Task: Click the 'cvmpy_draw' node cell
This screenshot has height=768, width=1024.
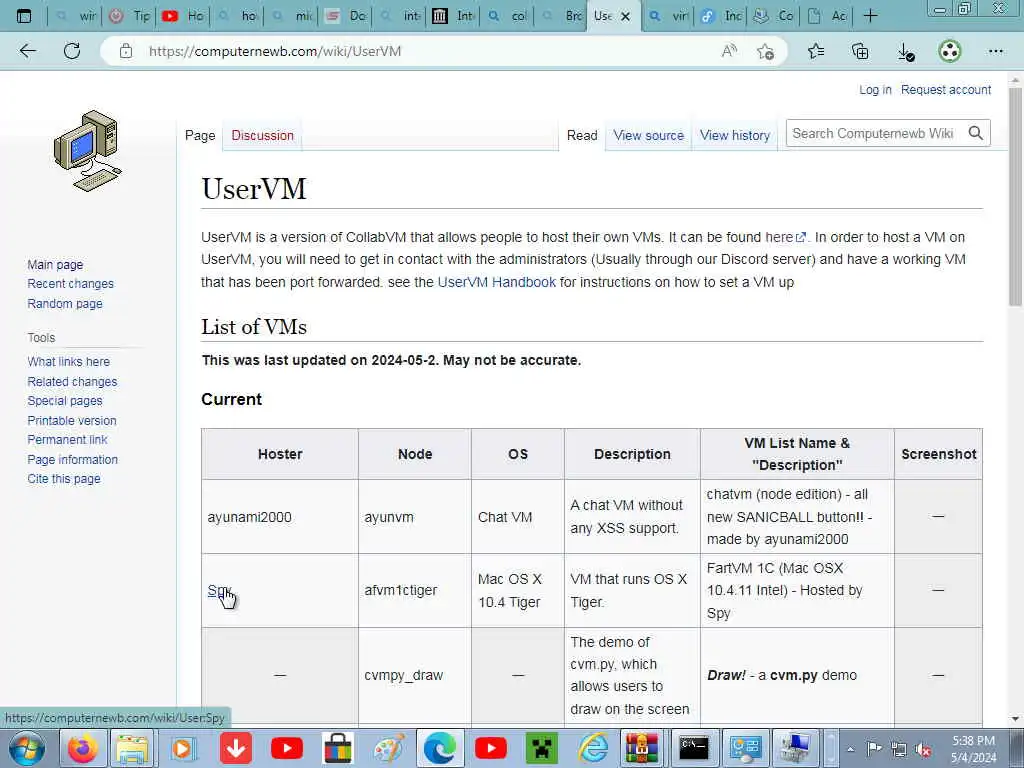Action: (415, 675)
